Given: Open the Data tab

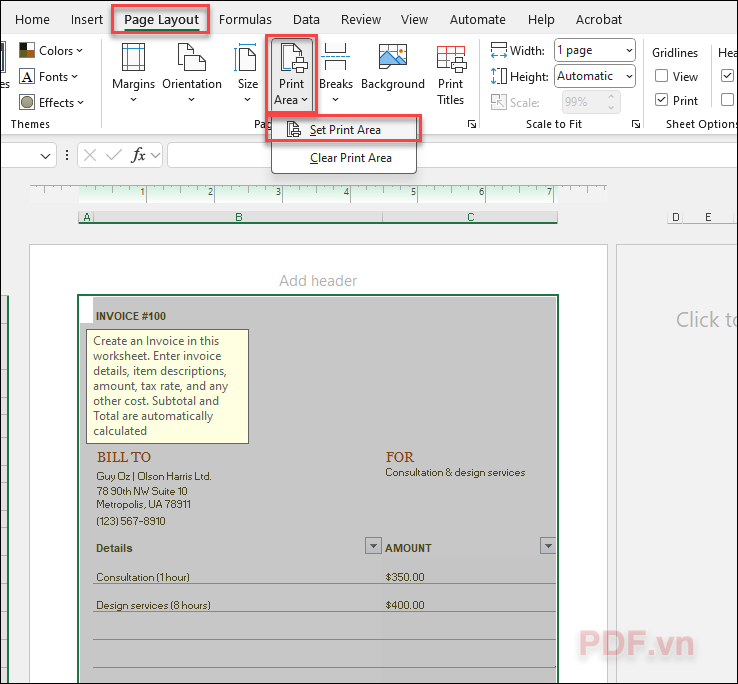Looking at the screenshot, I should tap(306, 19).
